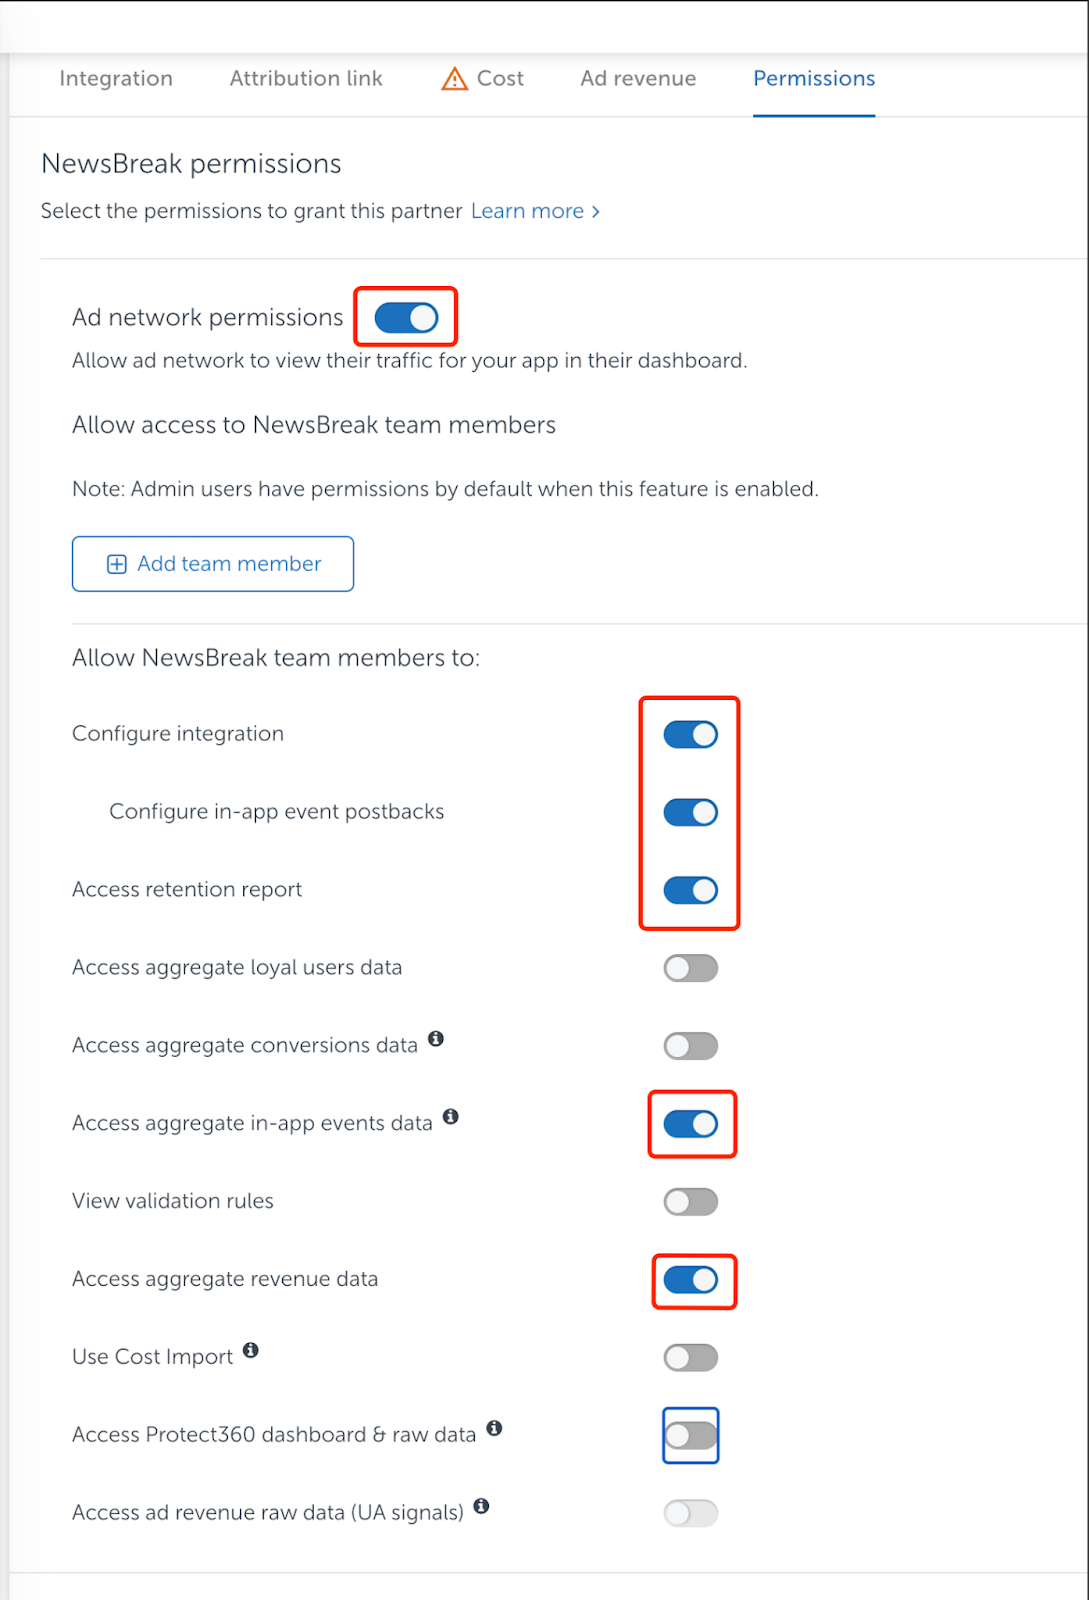
Task: Enable the Use Cost Import switch
Action: (690, 1358)
